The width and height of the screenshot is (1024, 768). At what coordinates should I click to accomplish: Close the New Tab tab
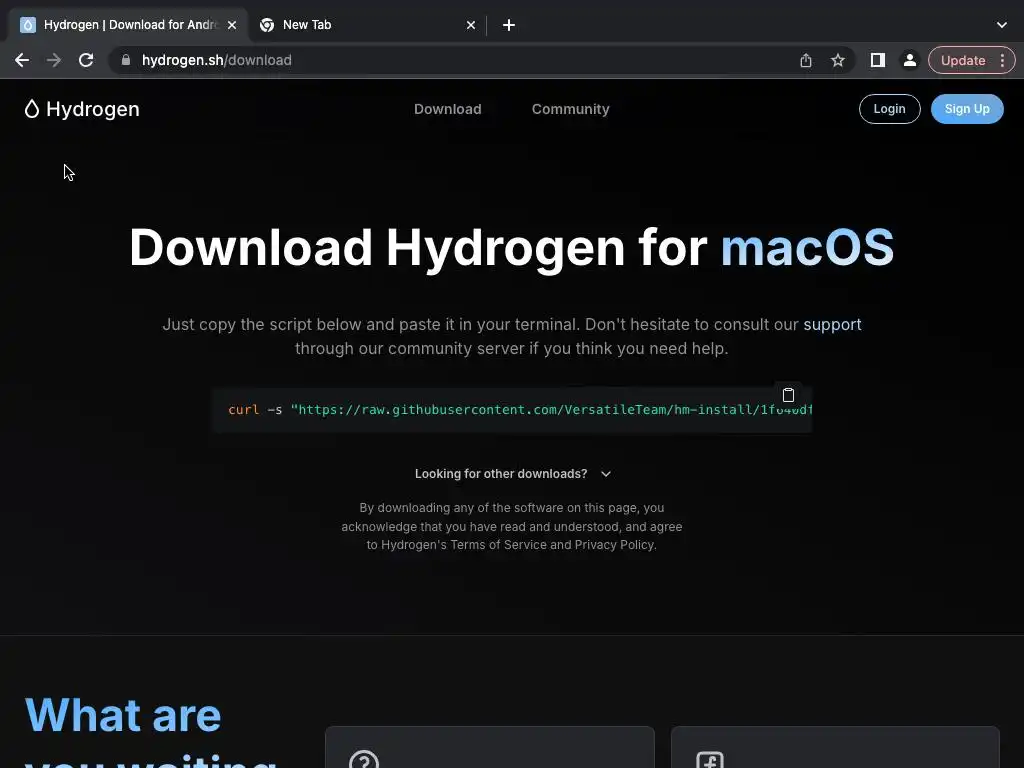click(471, 25)
